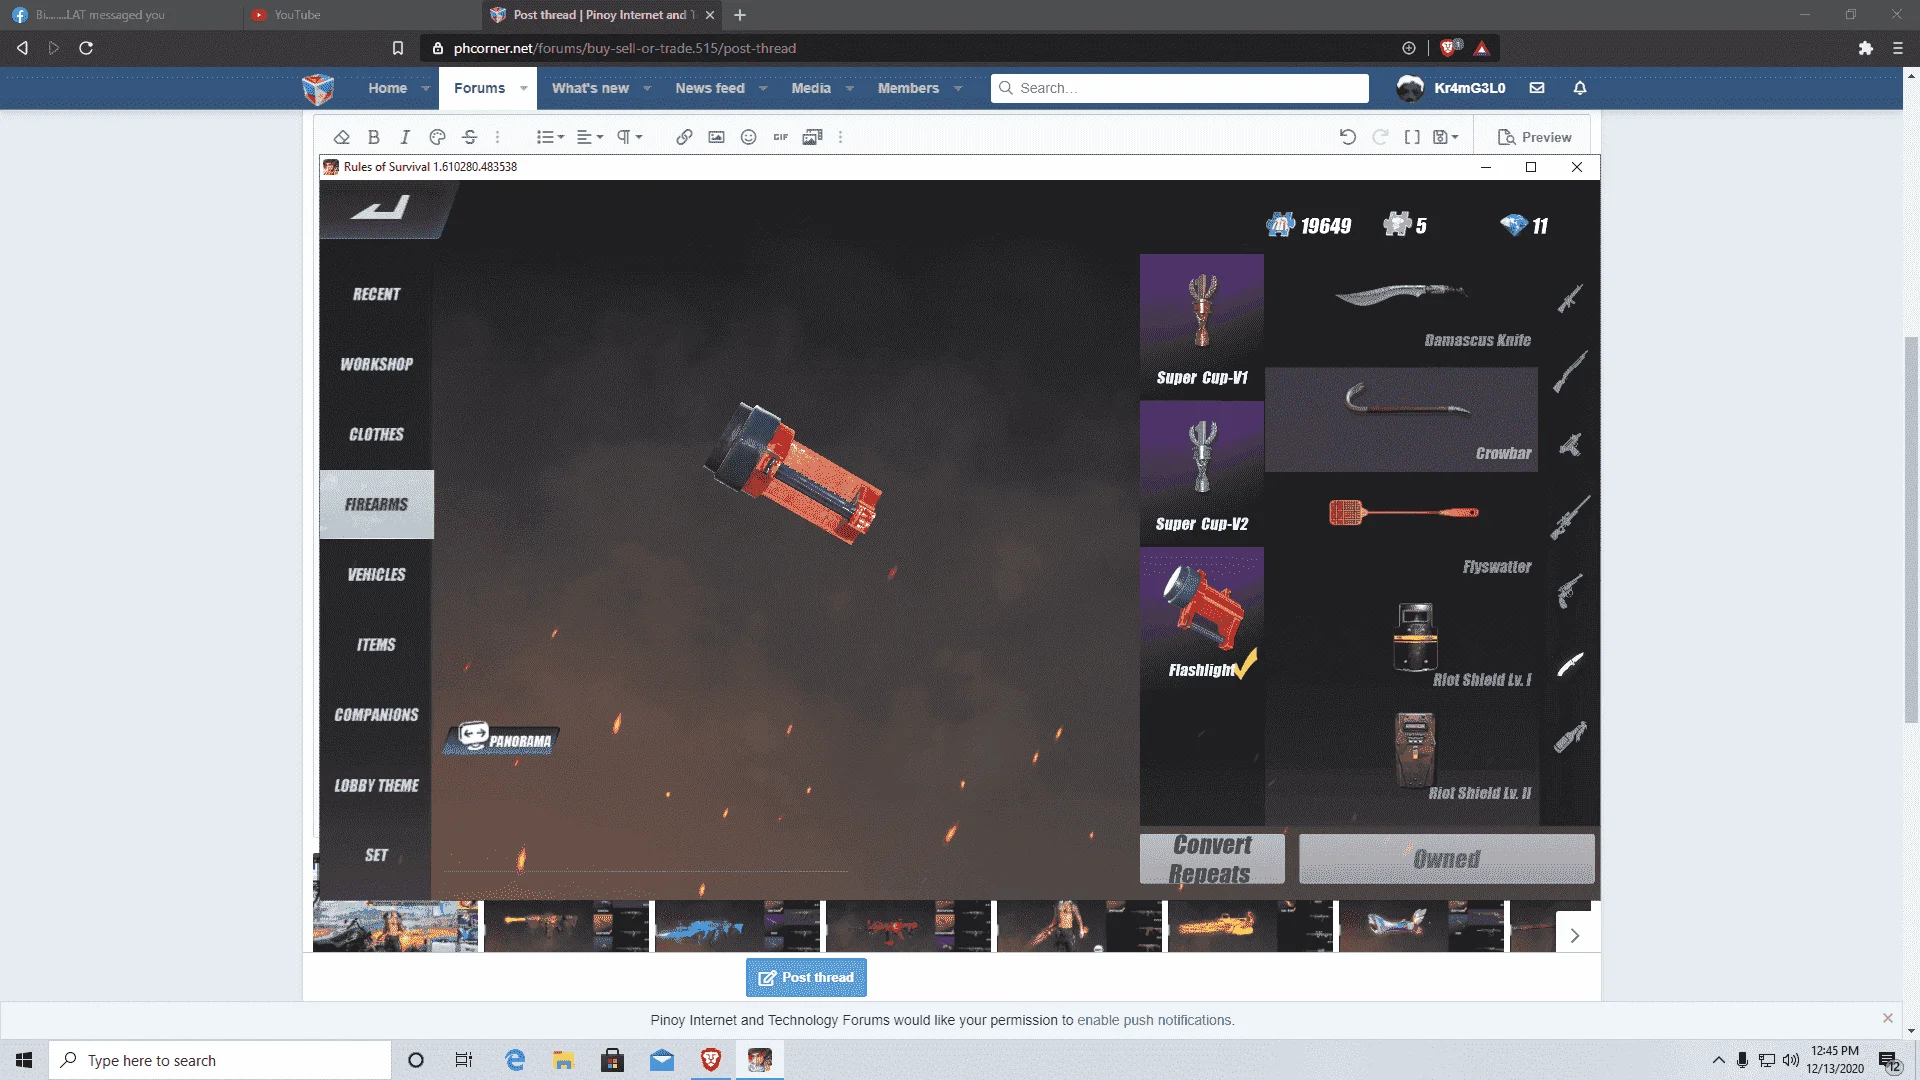The image size is (1920, 1080).
Task: Open Microsoft Edge from taskbar
Action: click(x=515, y=1060)
